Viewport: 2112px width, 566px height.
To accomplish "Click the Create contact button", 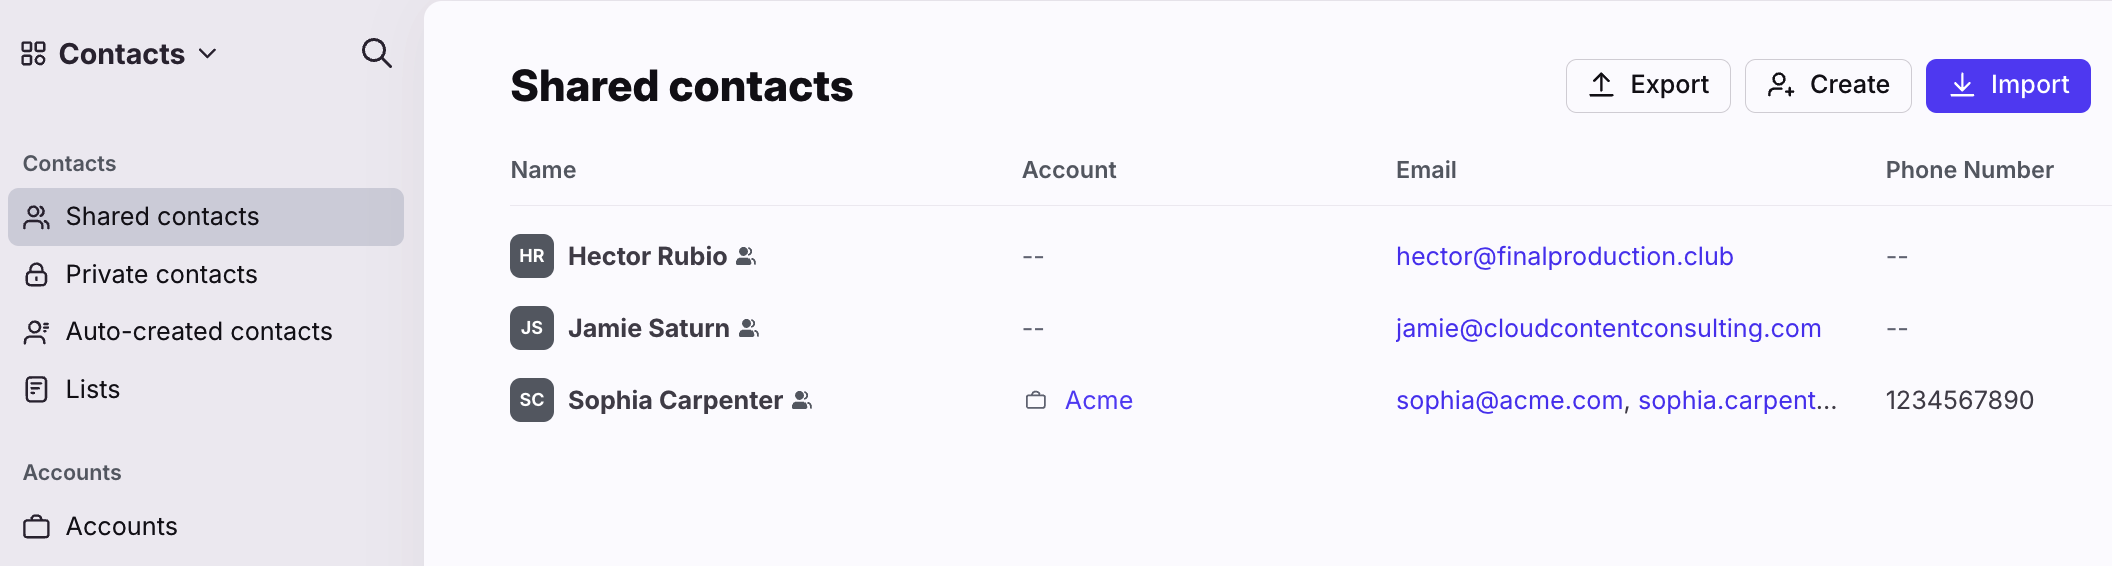I will [1828, 85].
